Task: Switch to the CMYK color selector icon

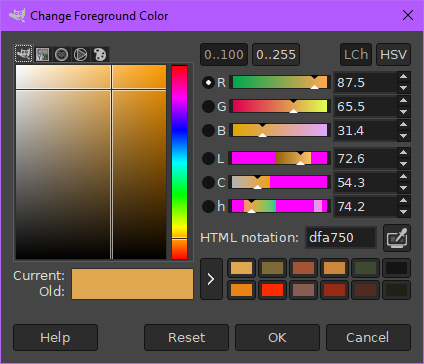Action: pyautogui.click(x=43, y=54)
